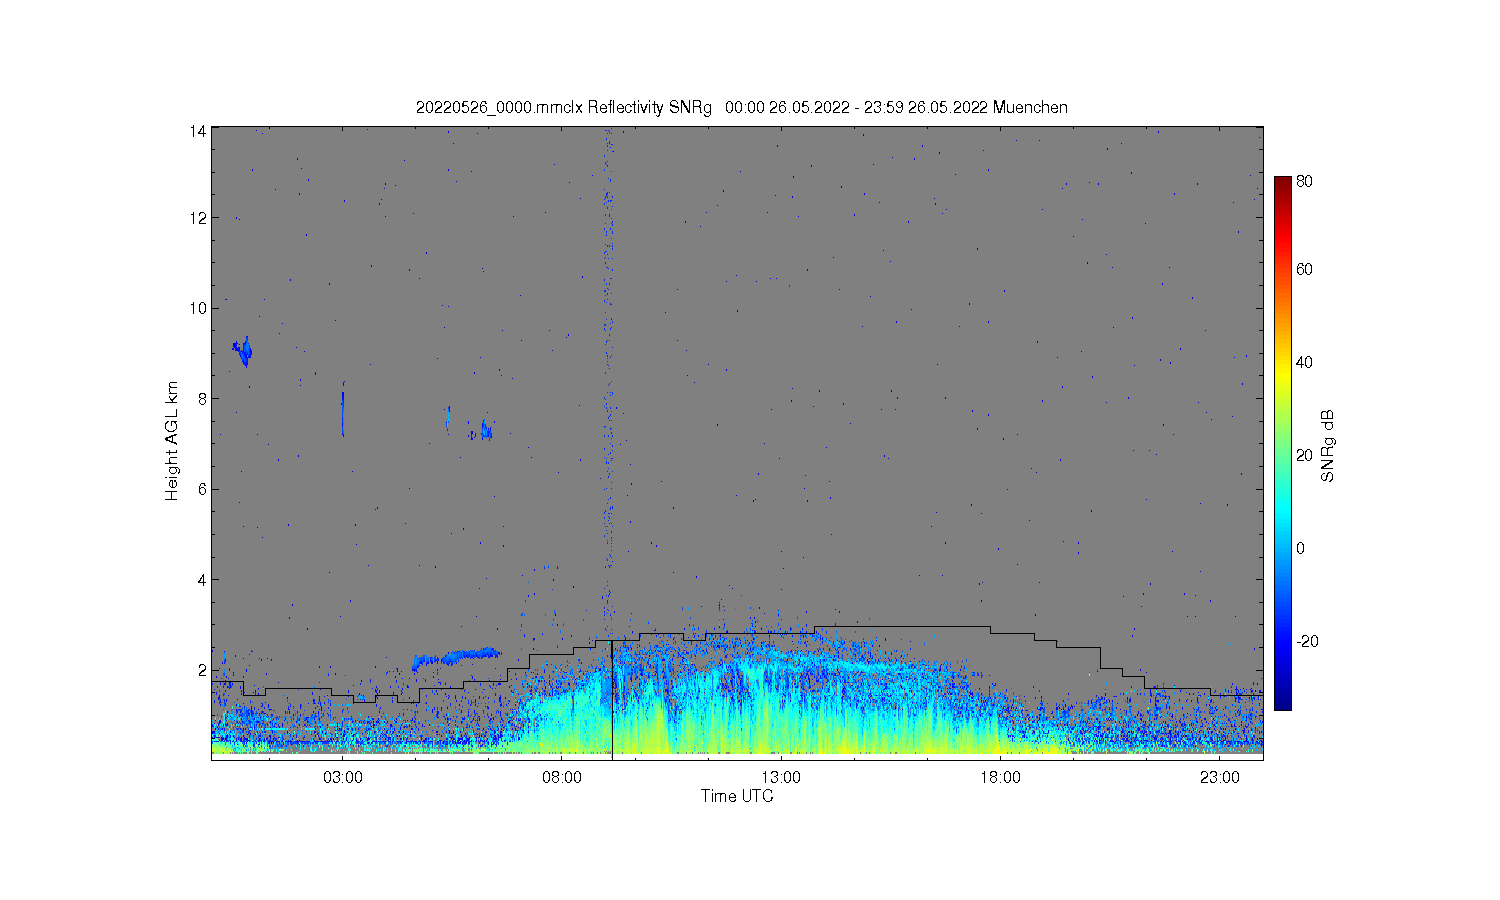Click the plot title text at top
1500x900 pixels.
741,107
